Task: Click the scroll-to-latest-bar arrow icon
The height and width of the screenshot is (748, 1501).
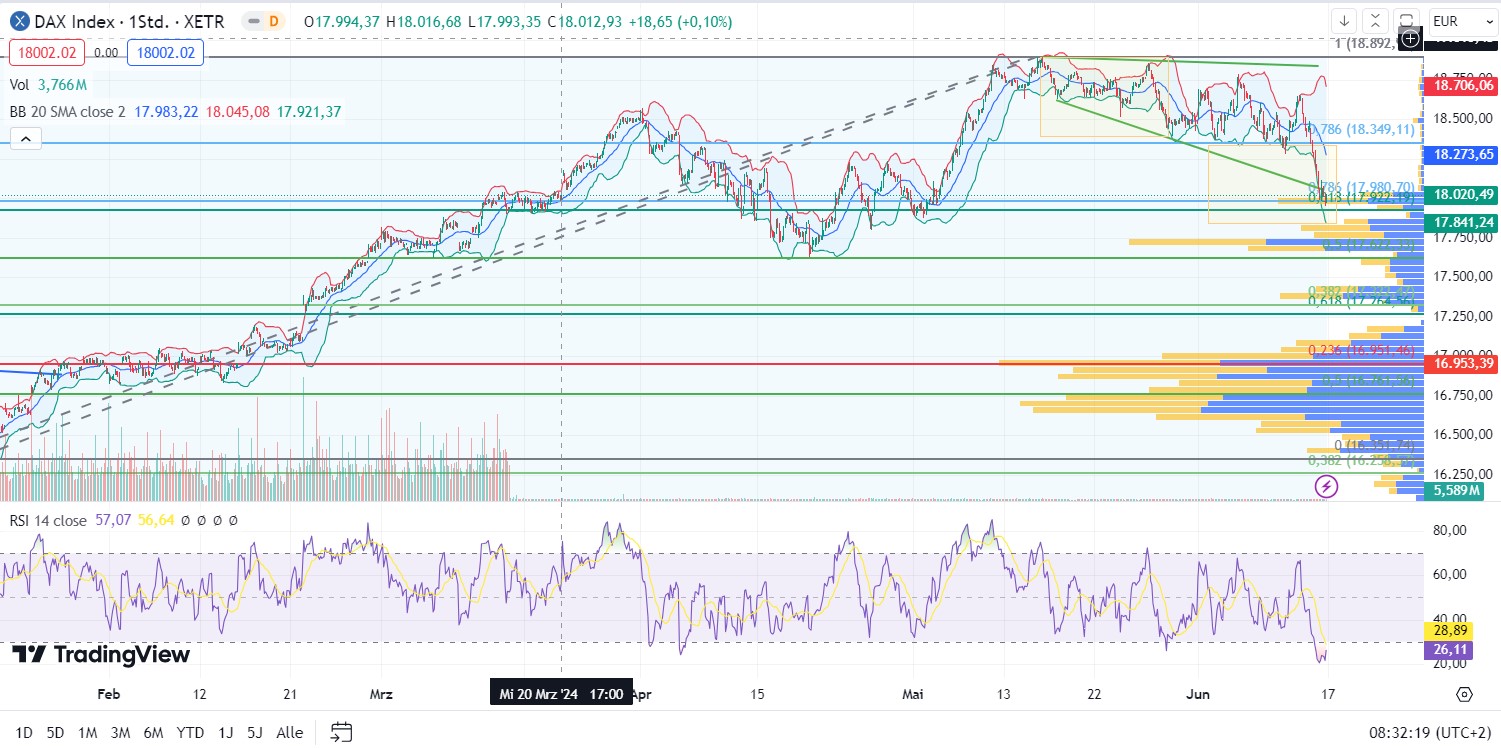Action: pos(1346,20)
